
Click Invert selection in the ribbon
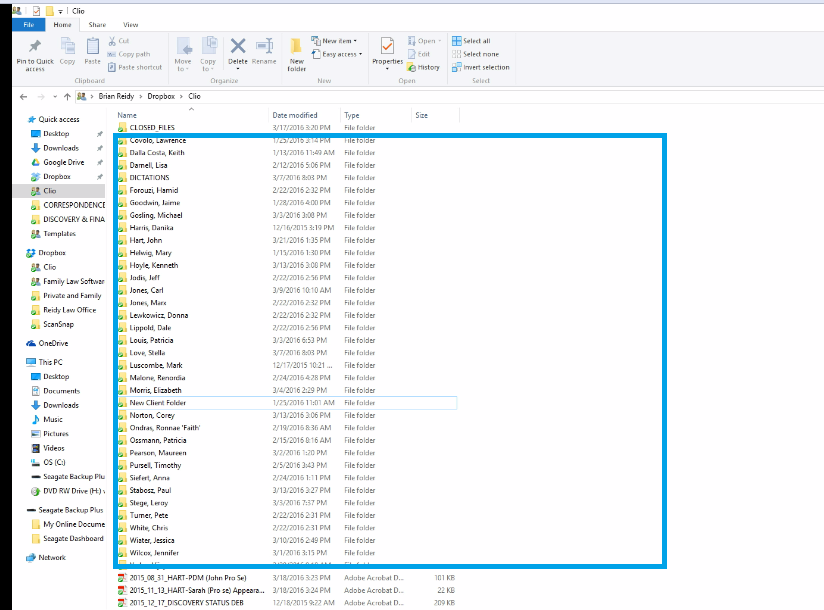click(477, 67)
